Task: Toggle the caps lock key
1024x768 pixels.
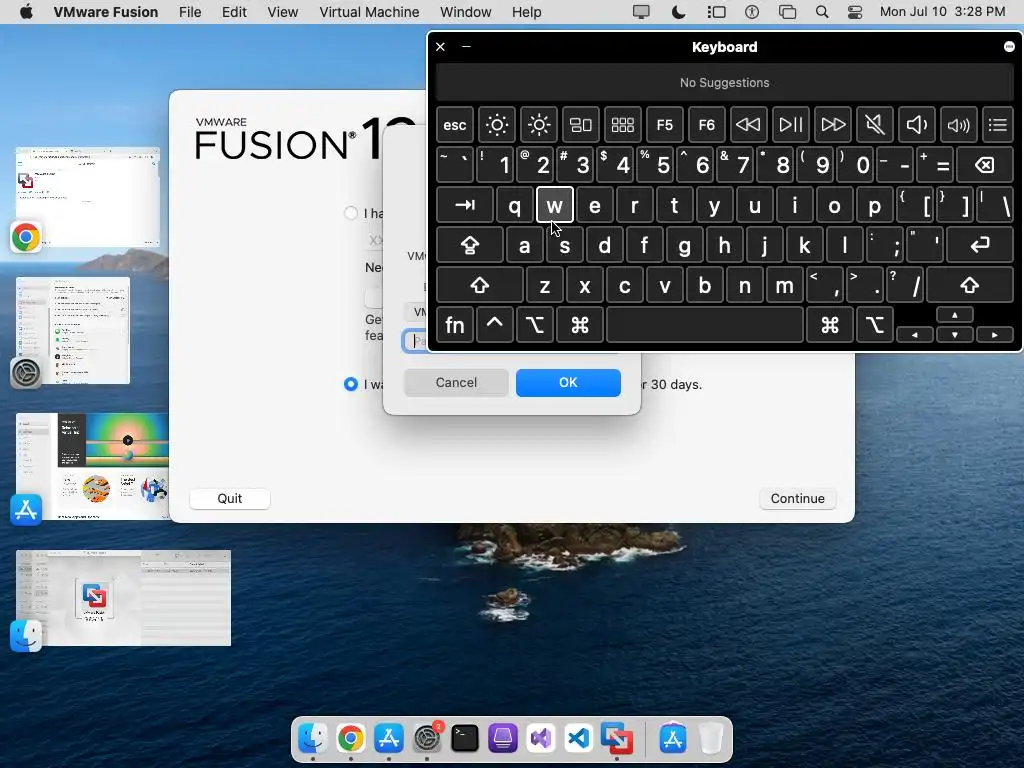Action: click(470, 245)
